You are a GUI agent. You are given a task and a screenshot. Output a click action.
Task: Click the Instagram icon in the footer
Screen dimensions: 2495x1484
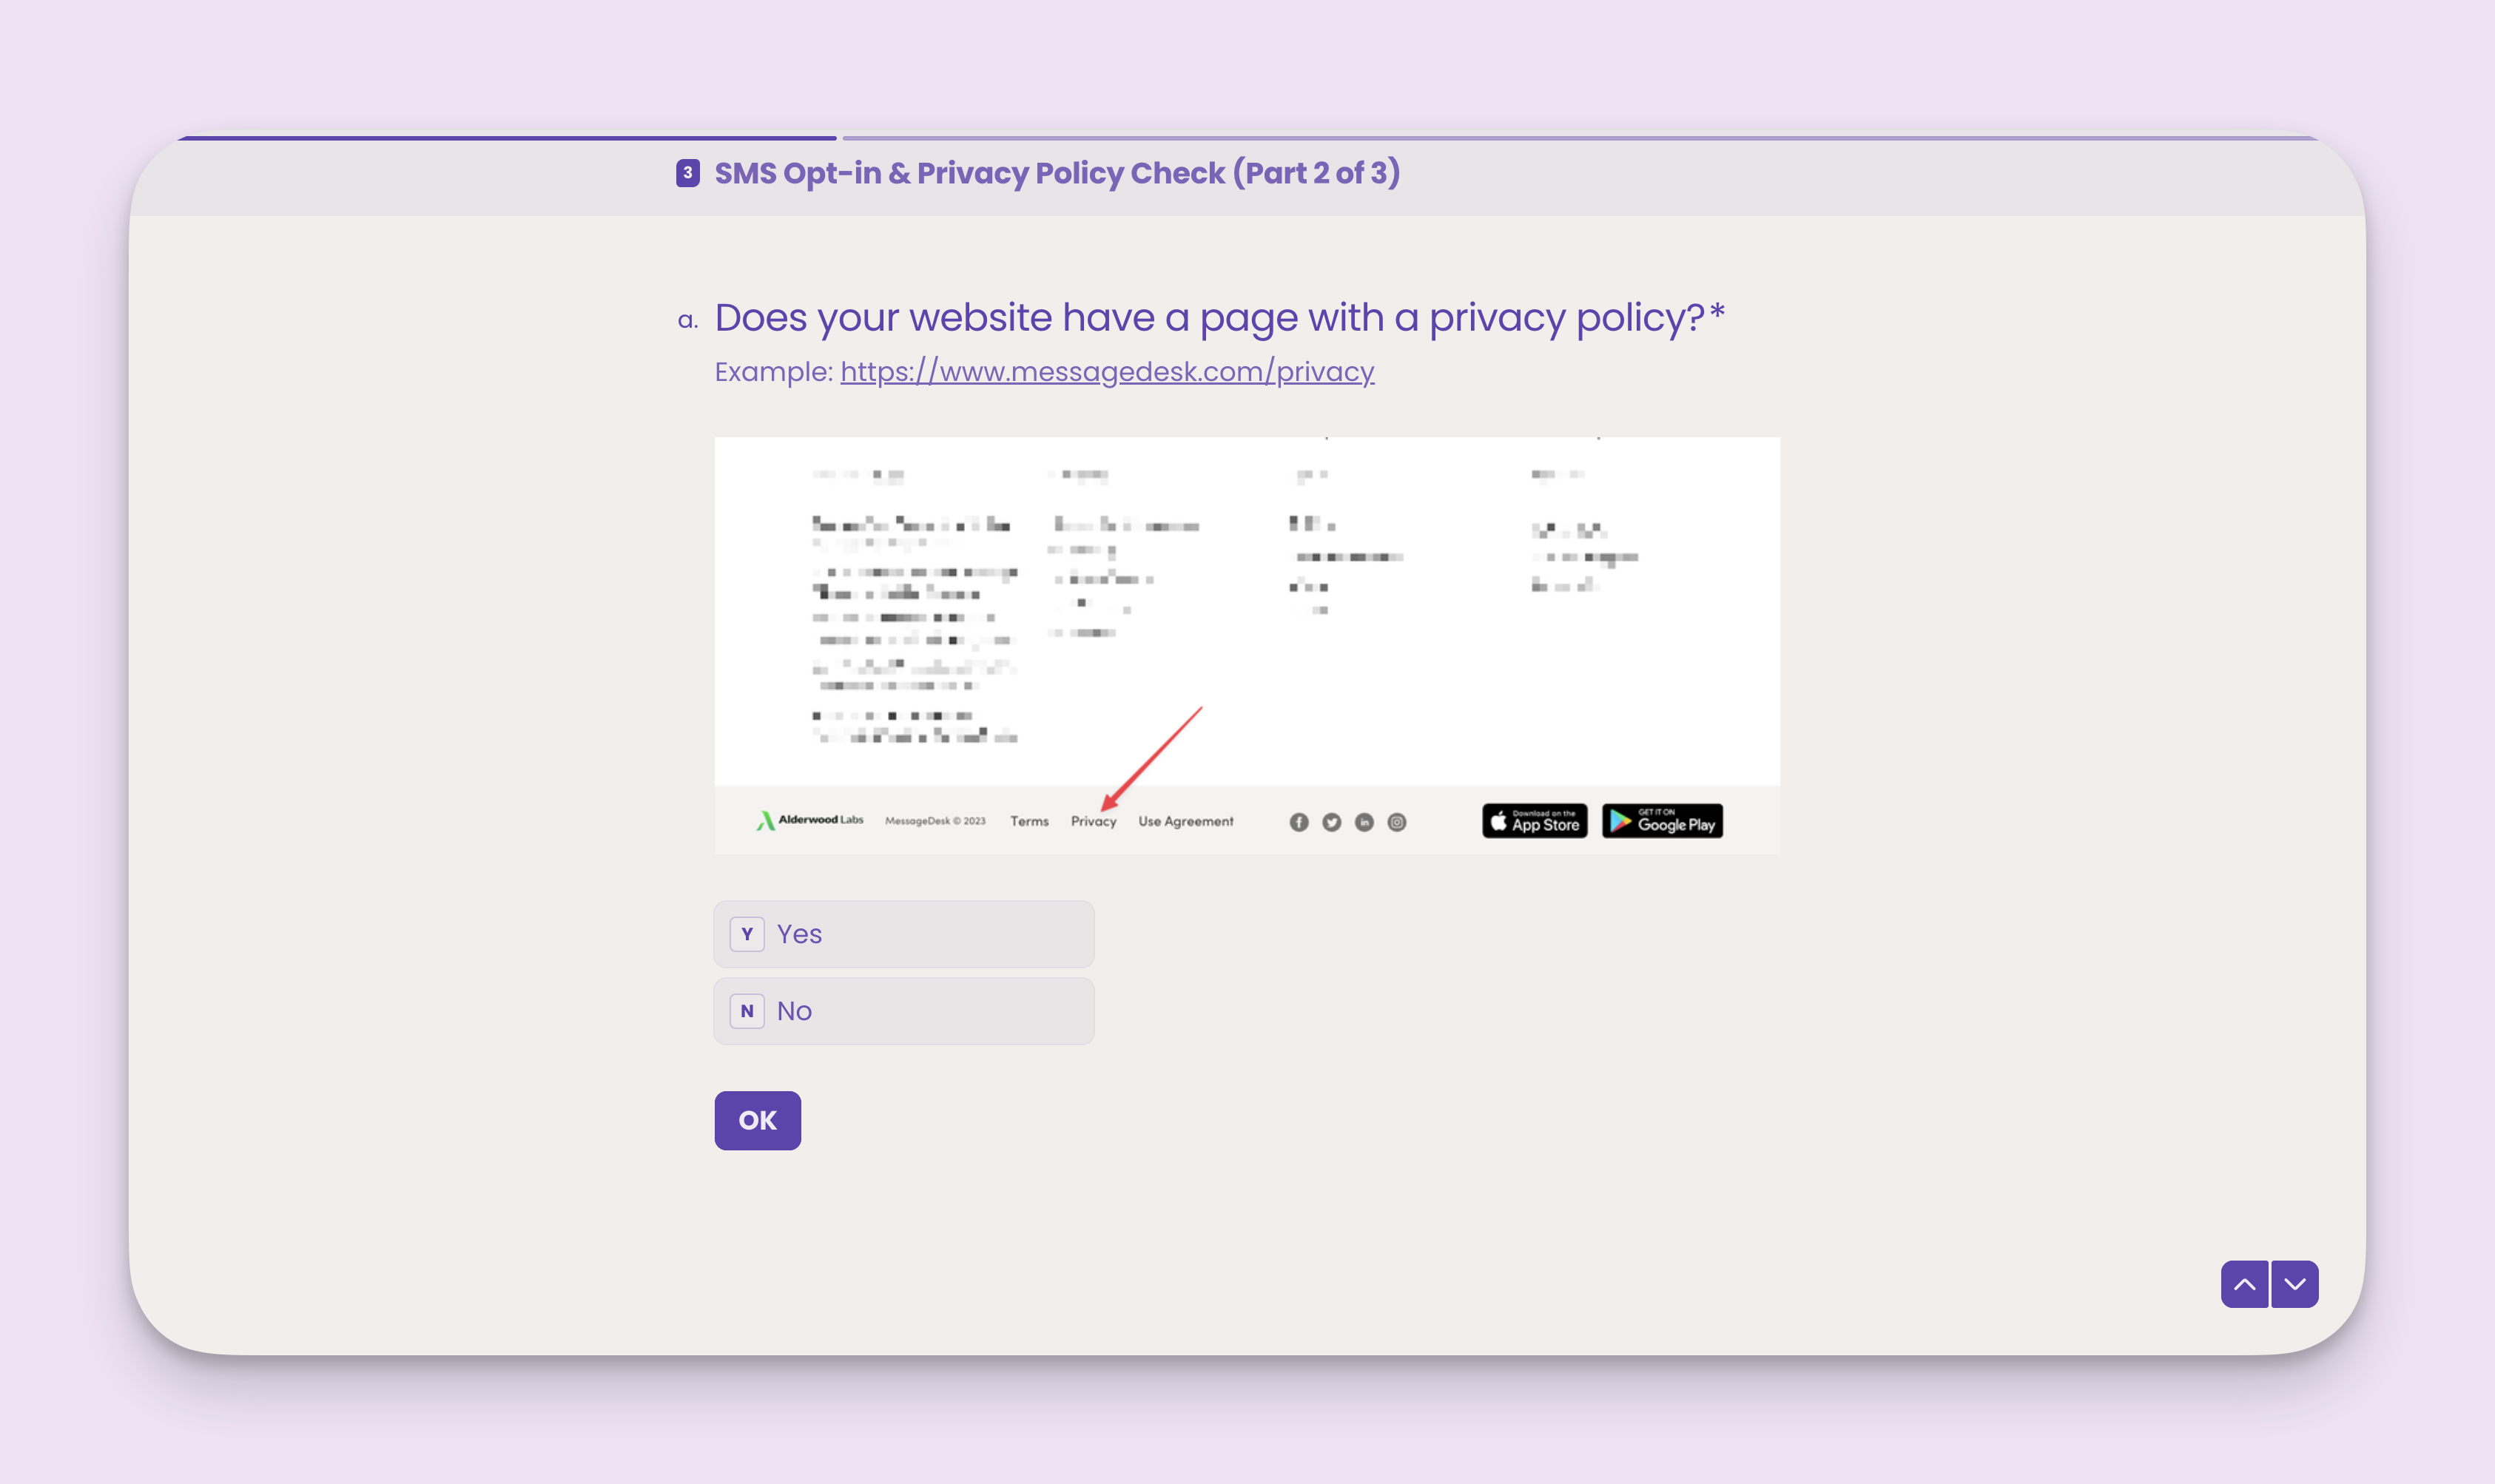pyautogui.click(x=1396, y=822)
